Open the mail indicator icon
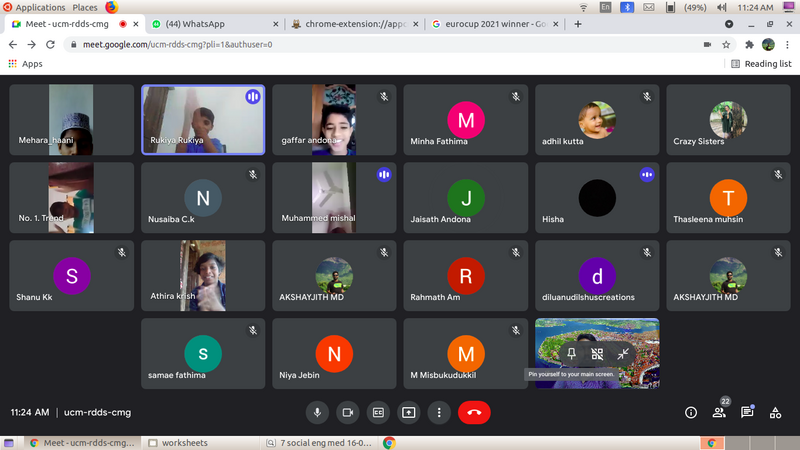800x450 pixels. [648, 7]
